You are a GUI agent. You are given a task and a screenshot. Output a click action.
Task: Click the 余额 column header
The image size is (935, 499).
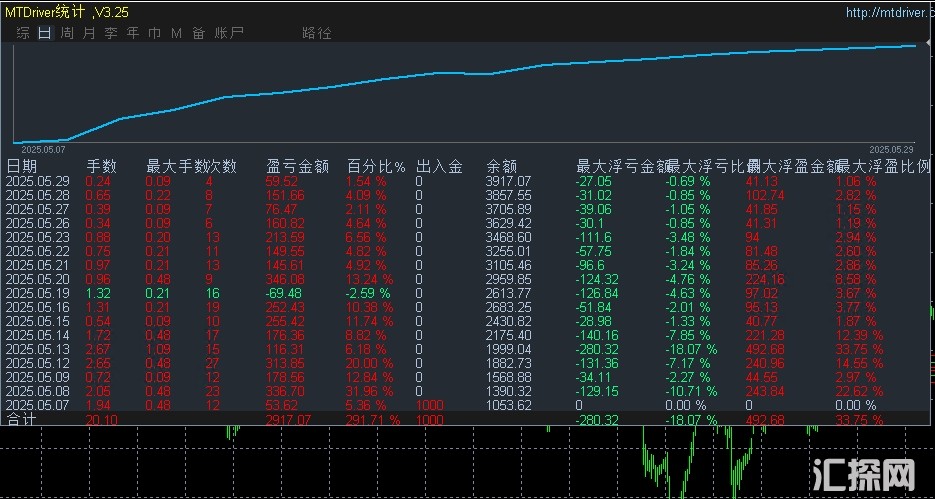[x=502, y=166]
